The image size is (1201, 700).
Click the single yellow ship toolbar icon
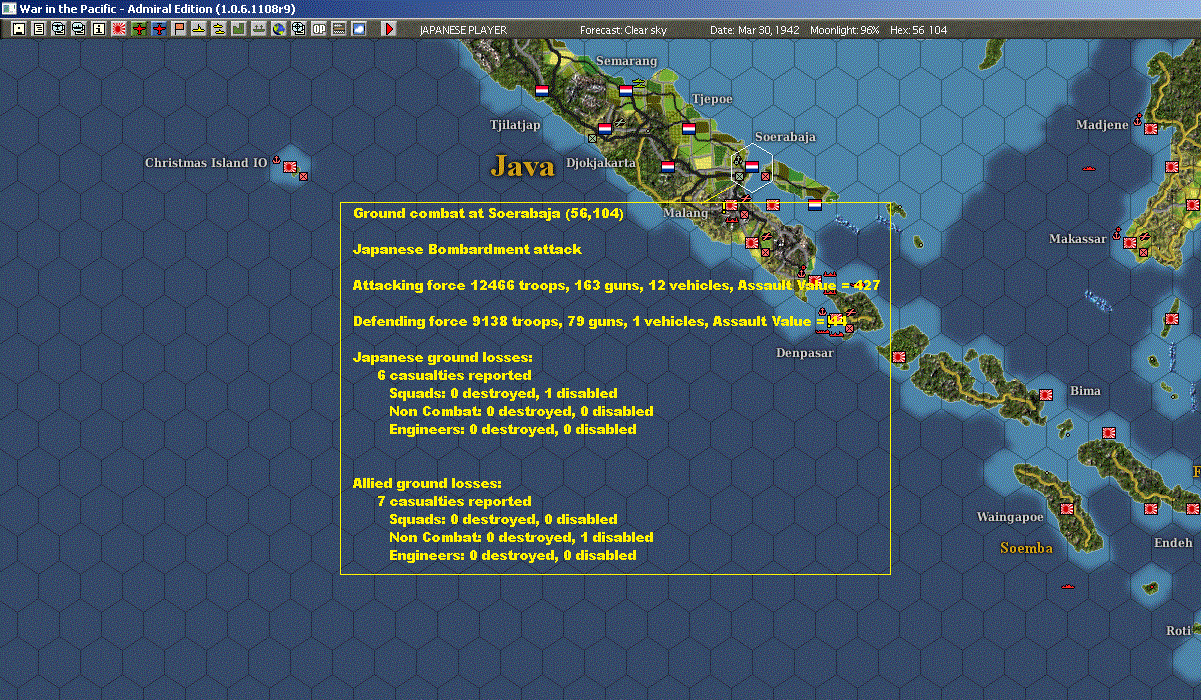(199, 29)
